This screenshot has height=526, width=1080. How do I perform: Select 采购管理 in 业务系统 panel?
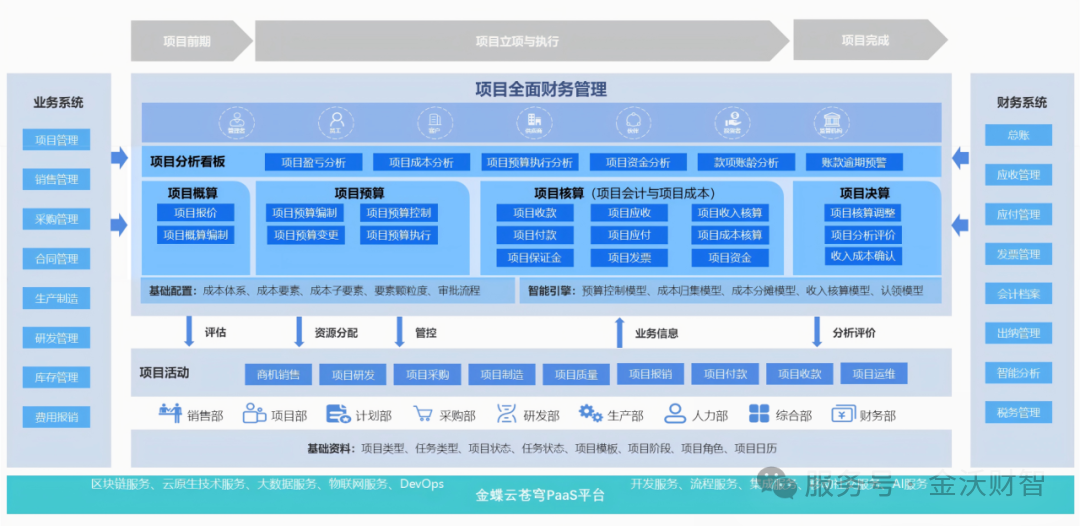coord(56,220)
